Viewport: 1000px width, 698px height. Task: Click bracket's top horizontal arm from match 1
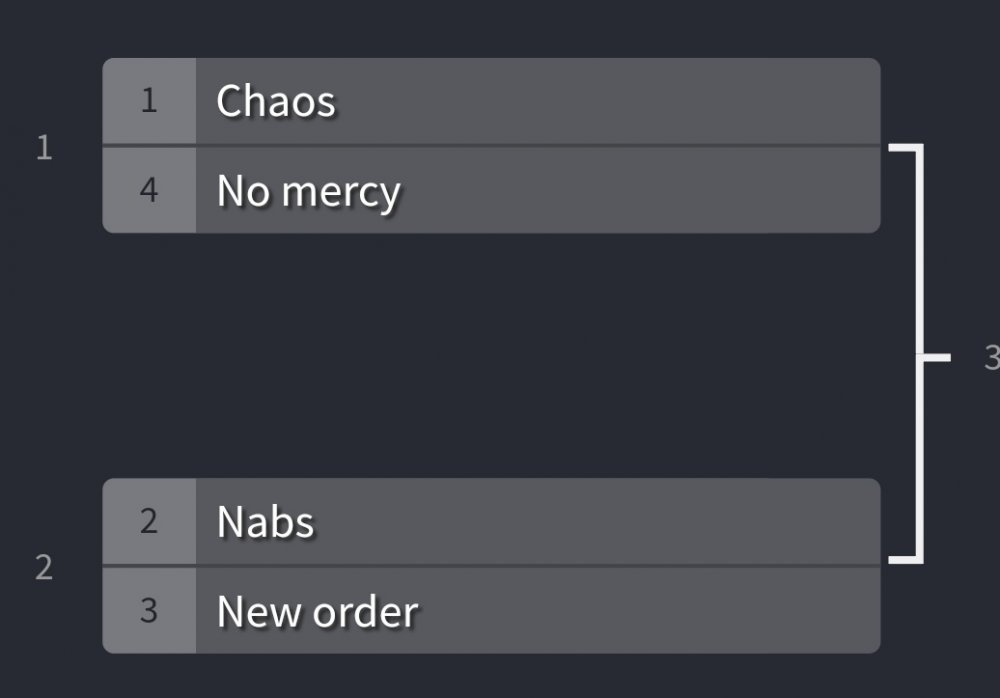pos(903,148)
